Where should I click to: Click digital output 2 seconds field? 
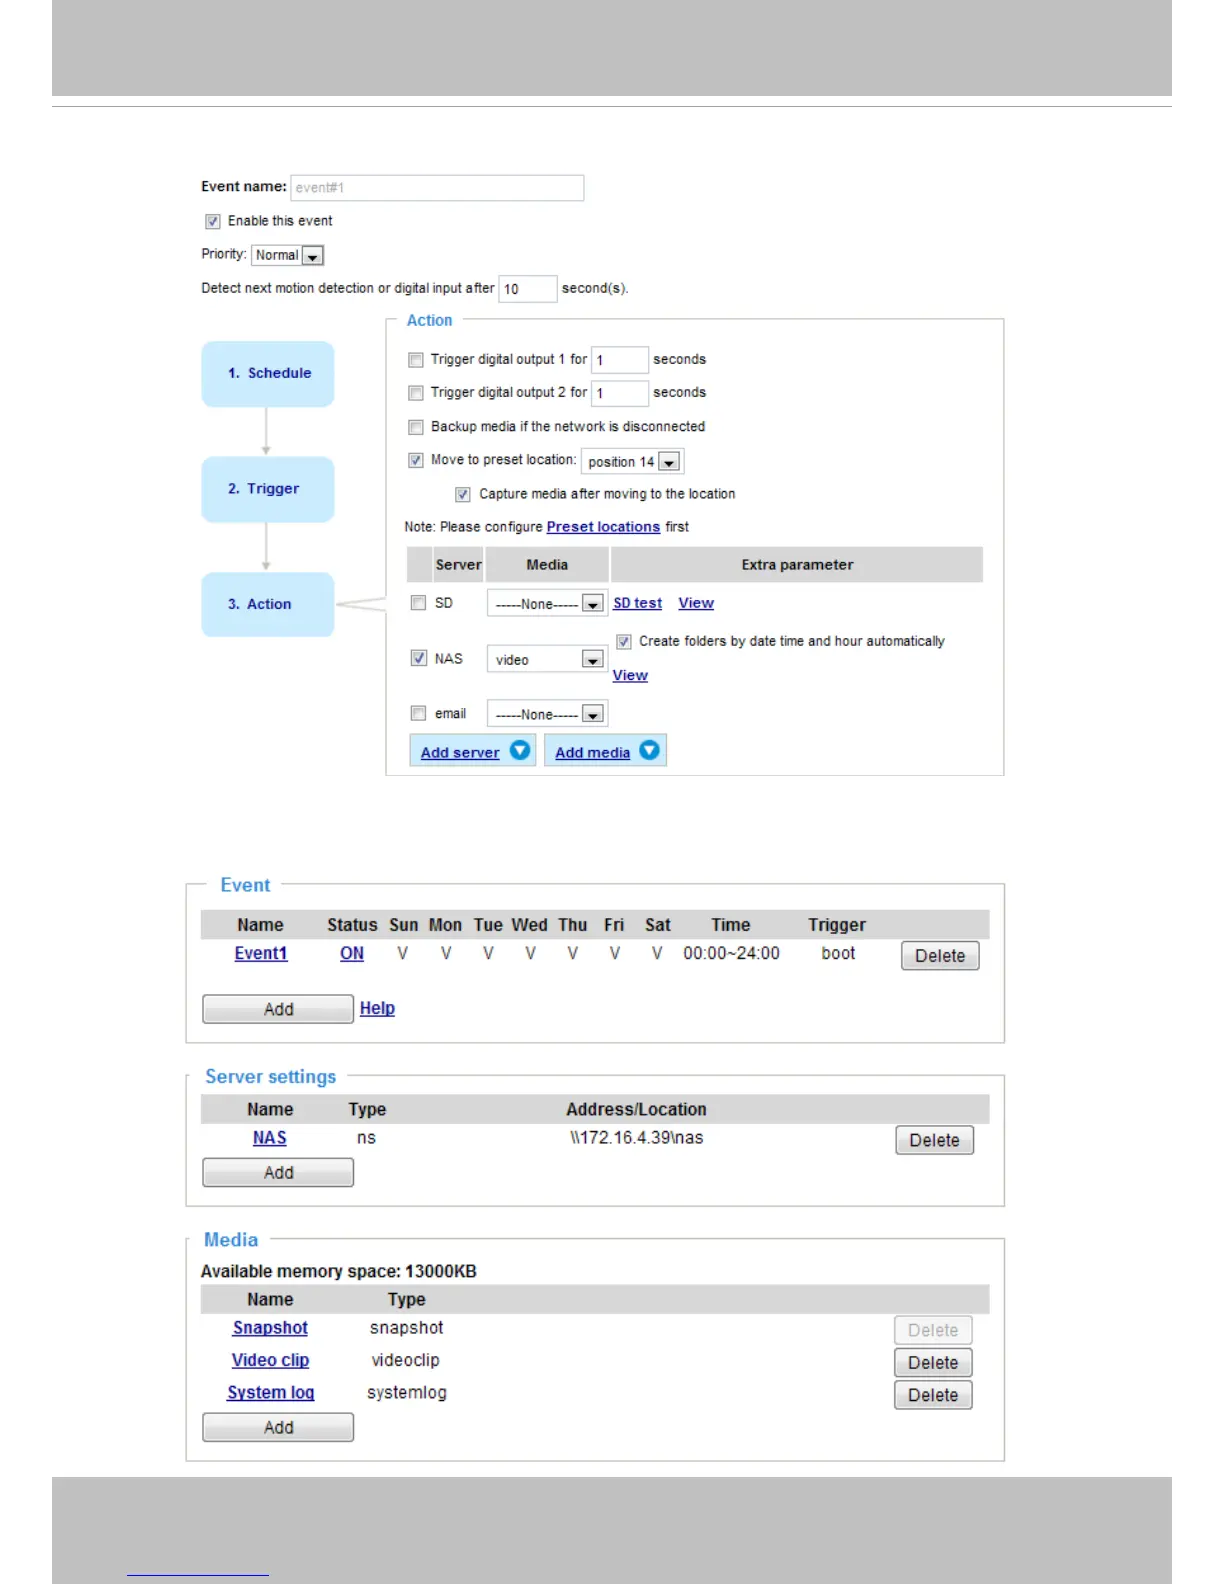click(620, 393)
